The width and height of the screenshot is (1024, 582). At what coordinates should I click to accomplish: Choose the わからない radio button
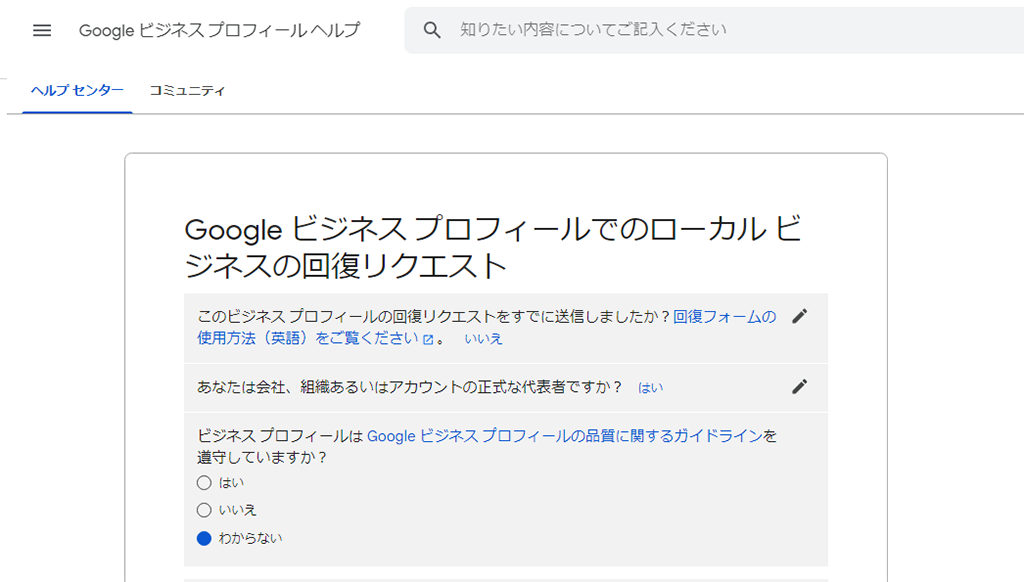point(204,538)
